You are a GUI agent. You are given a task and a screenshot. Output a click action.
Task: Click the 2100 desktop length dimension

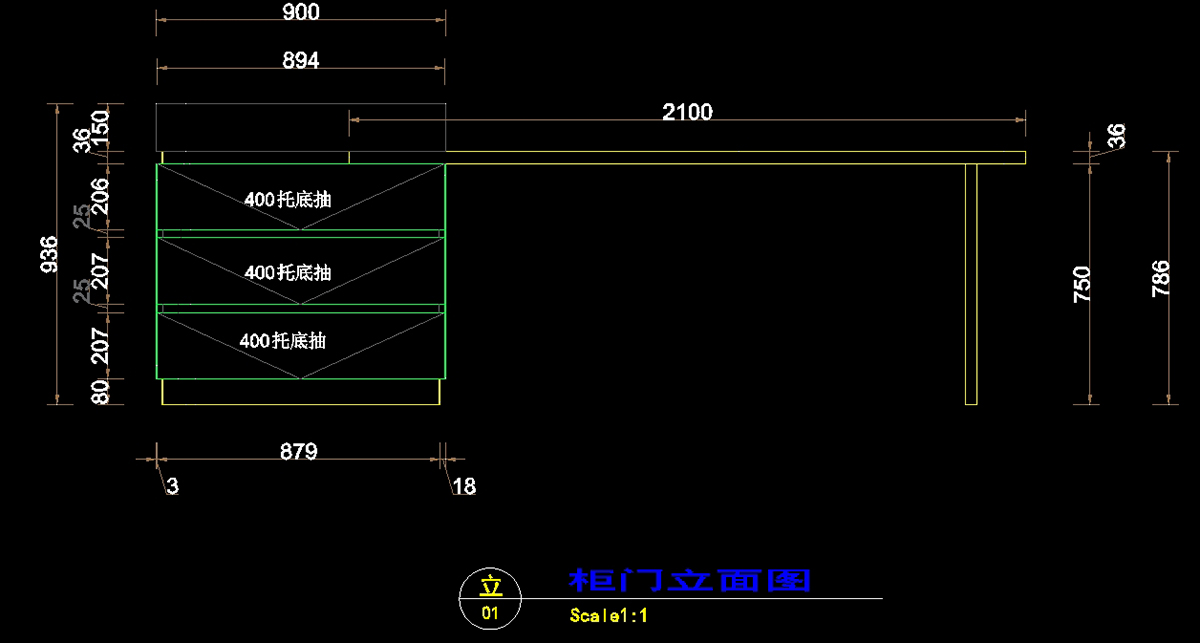688,112
